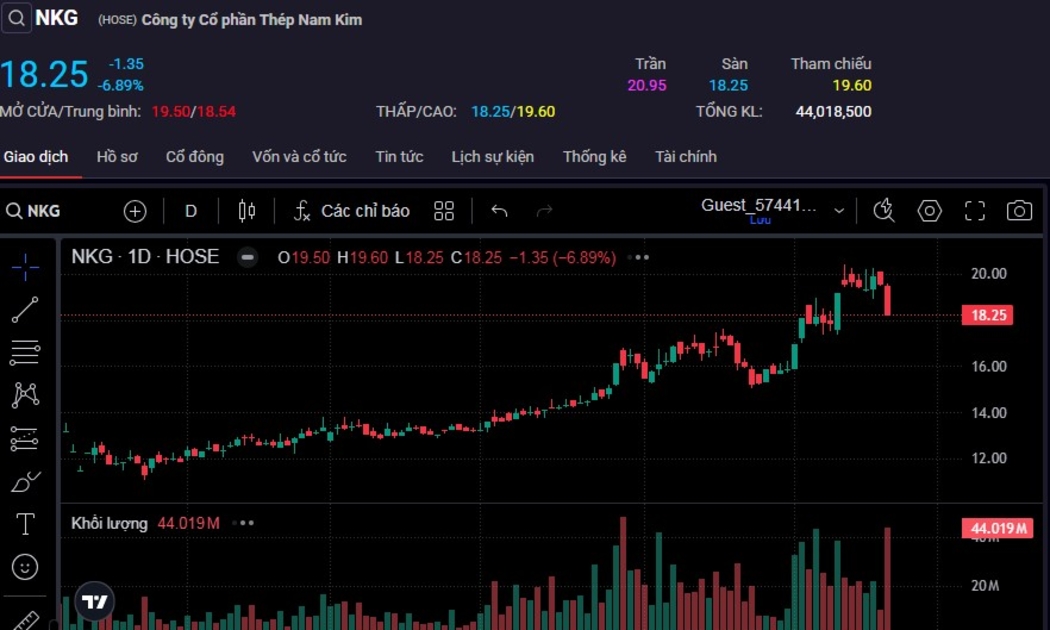Open the Các chỉ báo indicators menu
This screenshot has height=630, width=1050.
click(x=352, y=211)
